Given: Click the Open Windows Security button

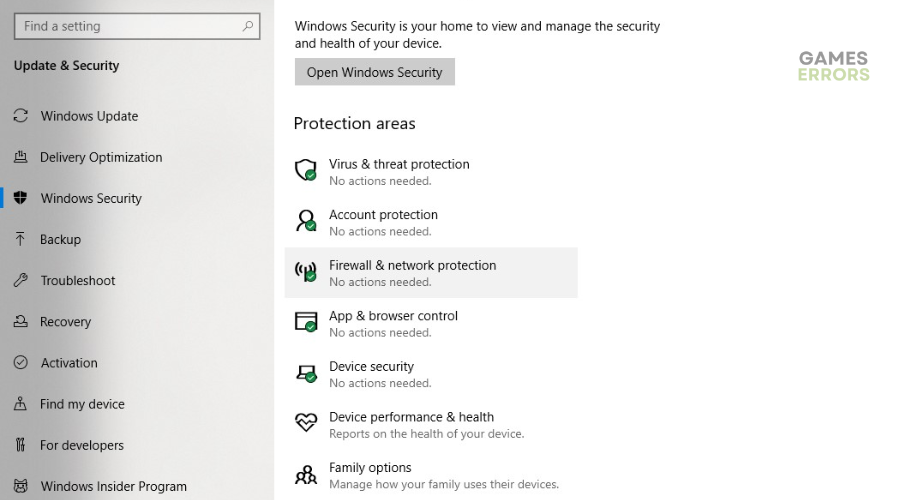Looking at the screenshot, I should tap(375, 72).
